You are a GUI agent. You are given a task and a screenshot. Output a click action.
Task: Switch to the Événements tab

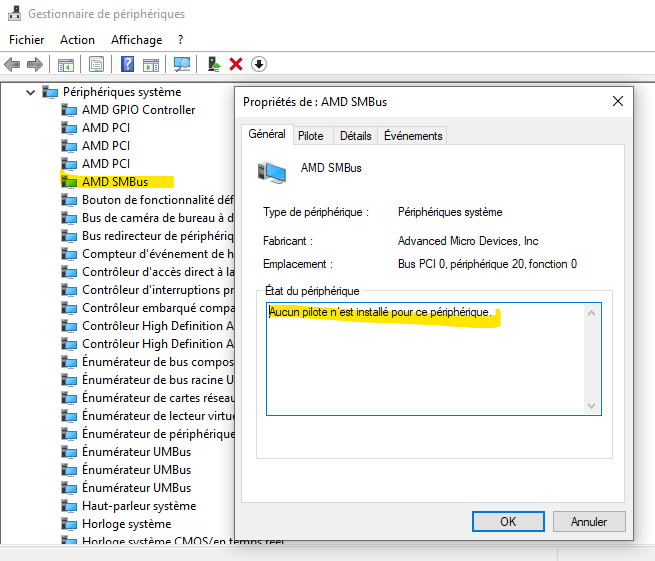(413, 136)
